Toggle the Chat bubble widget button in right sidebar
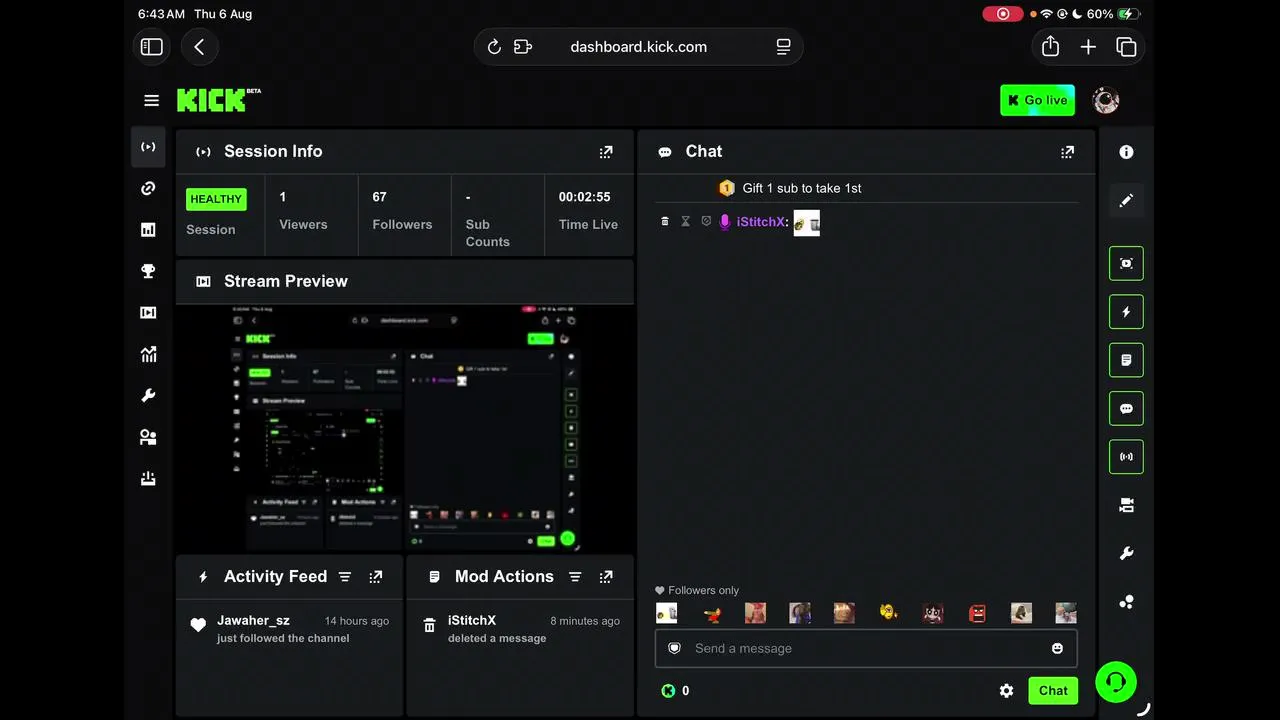Image resolution: width=1280 pixels, height=720 pixels. click(x=1126, y=409)
